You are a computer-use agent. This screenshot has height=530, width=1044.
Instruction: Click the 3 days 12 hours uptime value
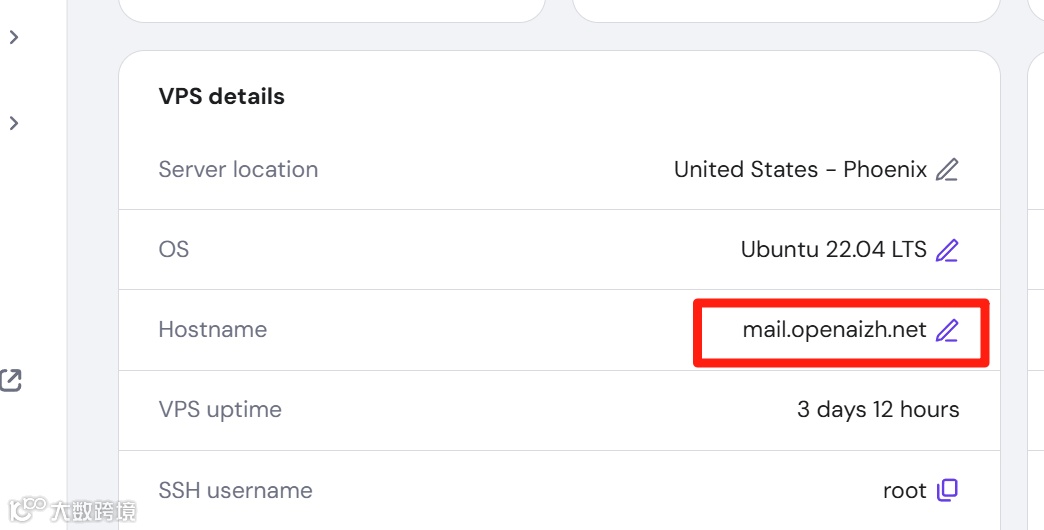click(877, 410)
